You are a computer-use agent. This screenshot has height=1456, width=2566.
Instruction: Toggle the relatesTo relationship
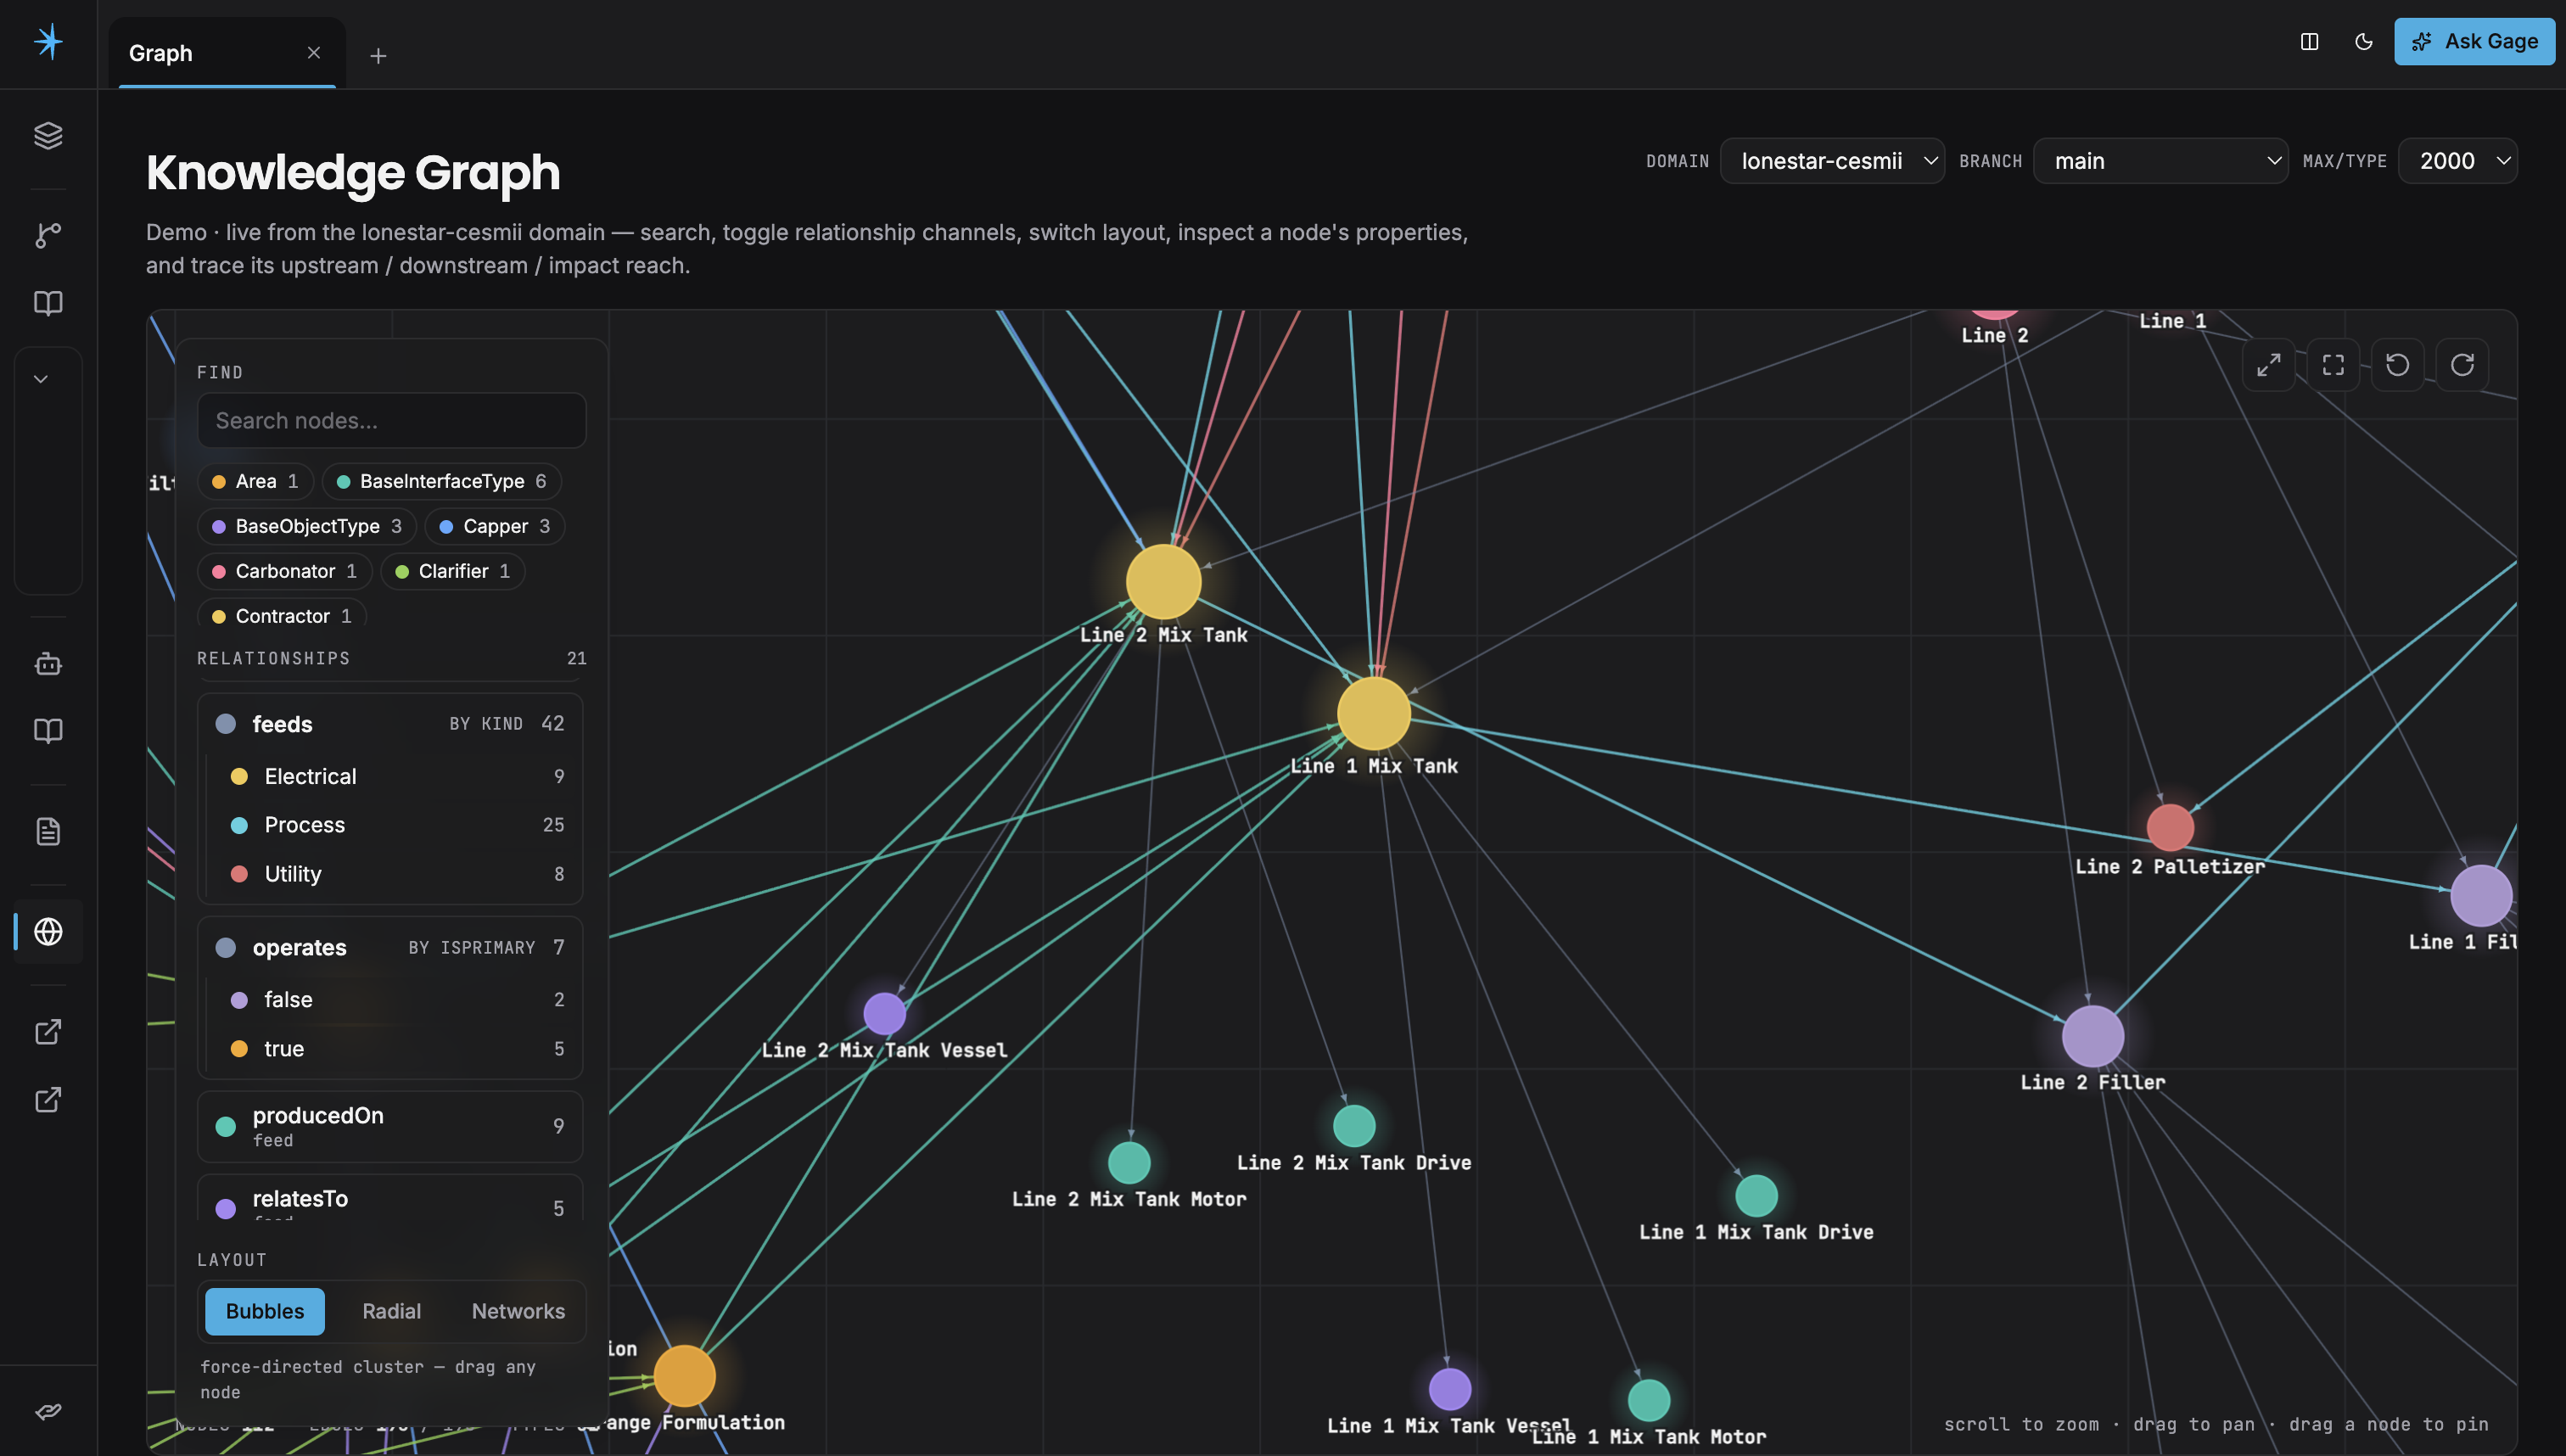pyautogui.click(x=390, y=1199)
